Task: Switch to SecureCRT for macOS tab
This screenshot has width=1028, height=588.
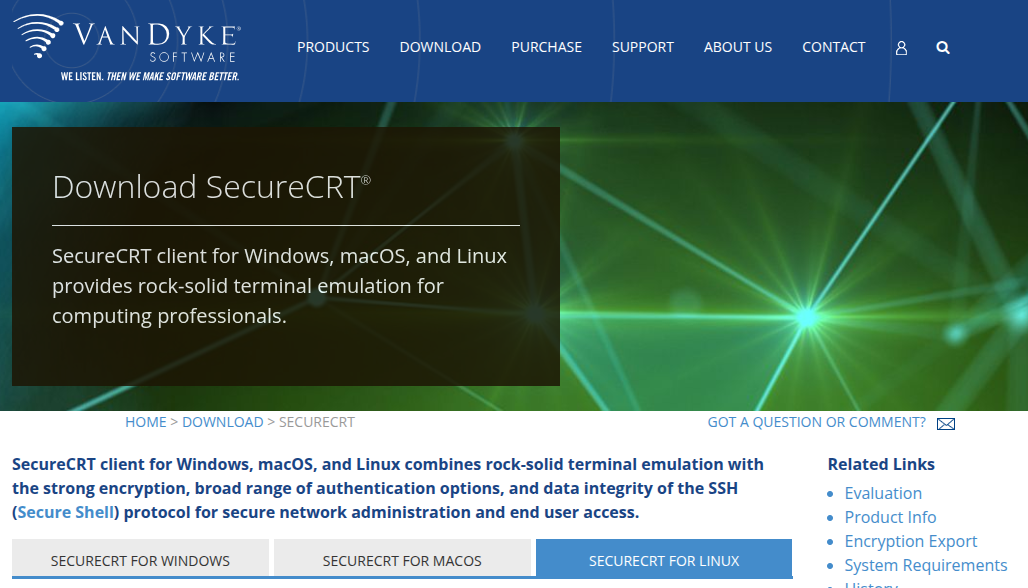Action: coord(402,561)
